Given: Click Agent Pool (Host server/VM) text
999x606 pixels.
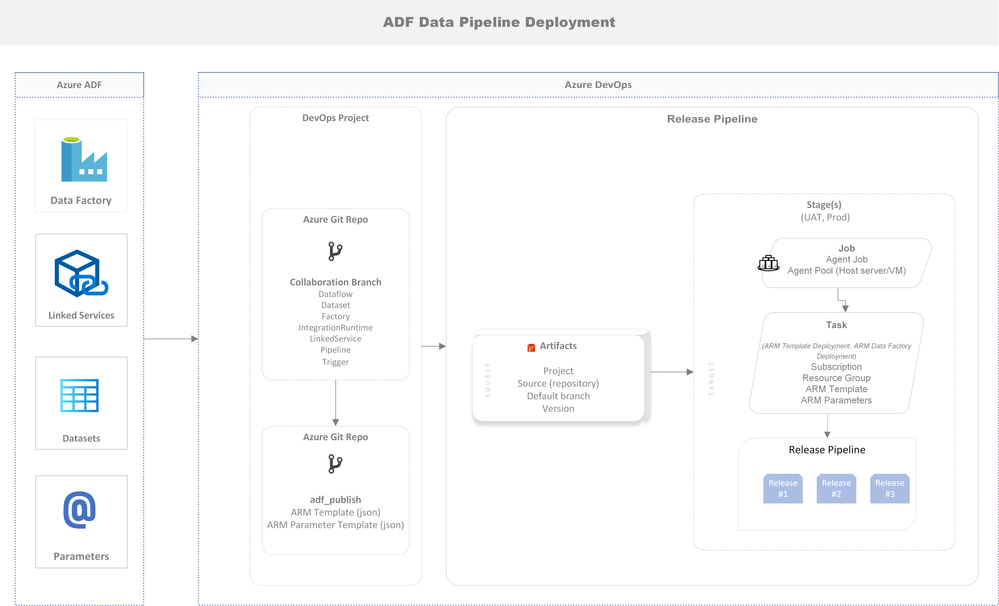Looking at the screenshot, I should coord(847,271).
